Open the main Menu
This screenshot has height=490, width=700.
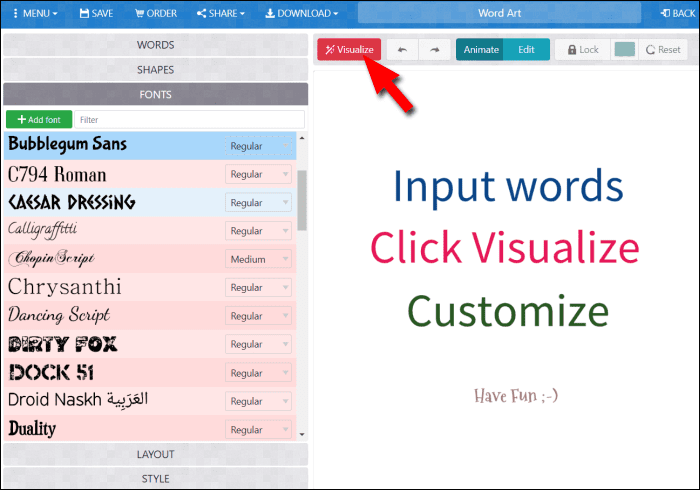(x=34, y=13)
